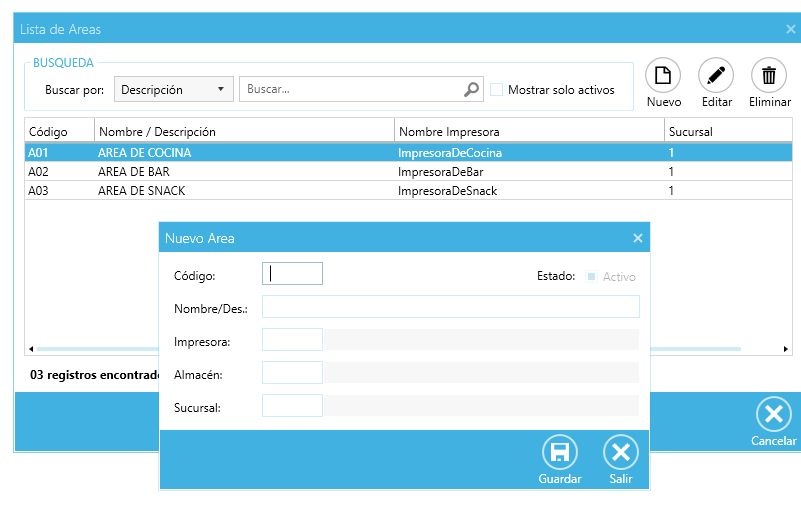Sort by Nombre Impresora column header
The height and width of the screenshot is (505, 801).
tap(529, 132)
